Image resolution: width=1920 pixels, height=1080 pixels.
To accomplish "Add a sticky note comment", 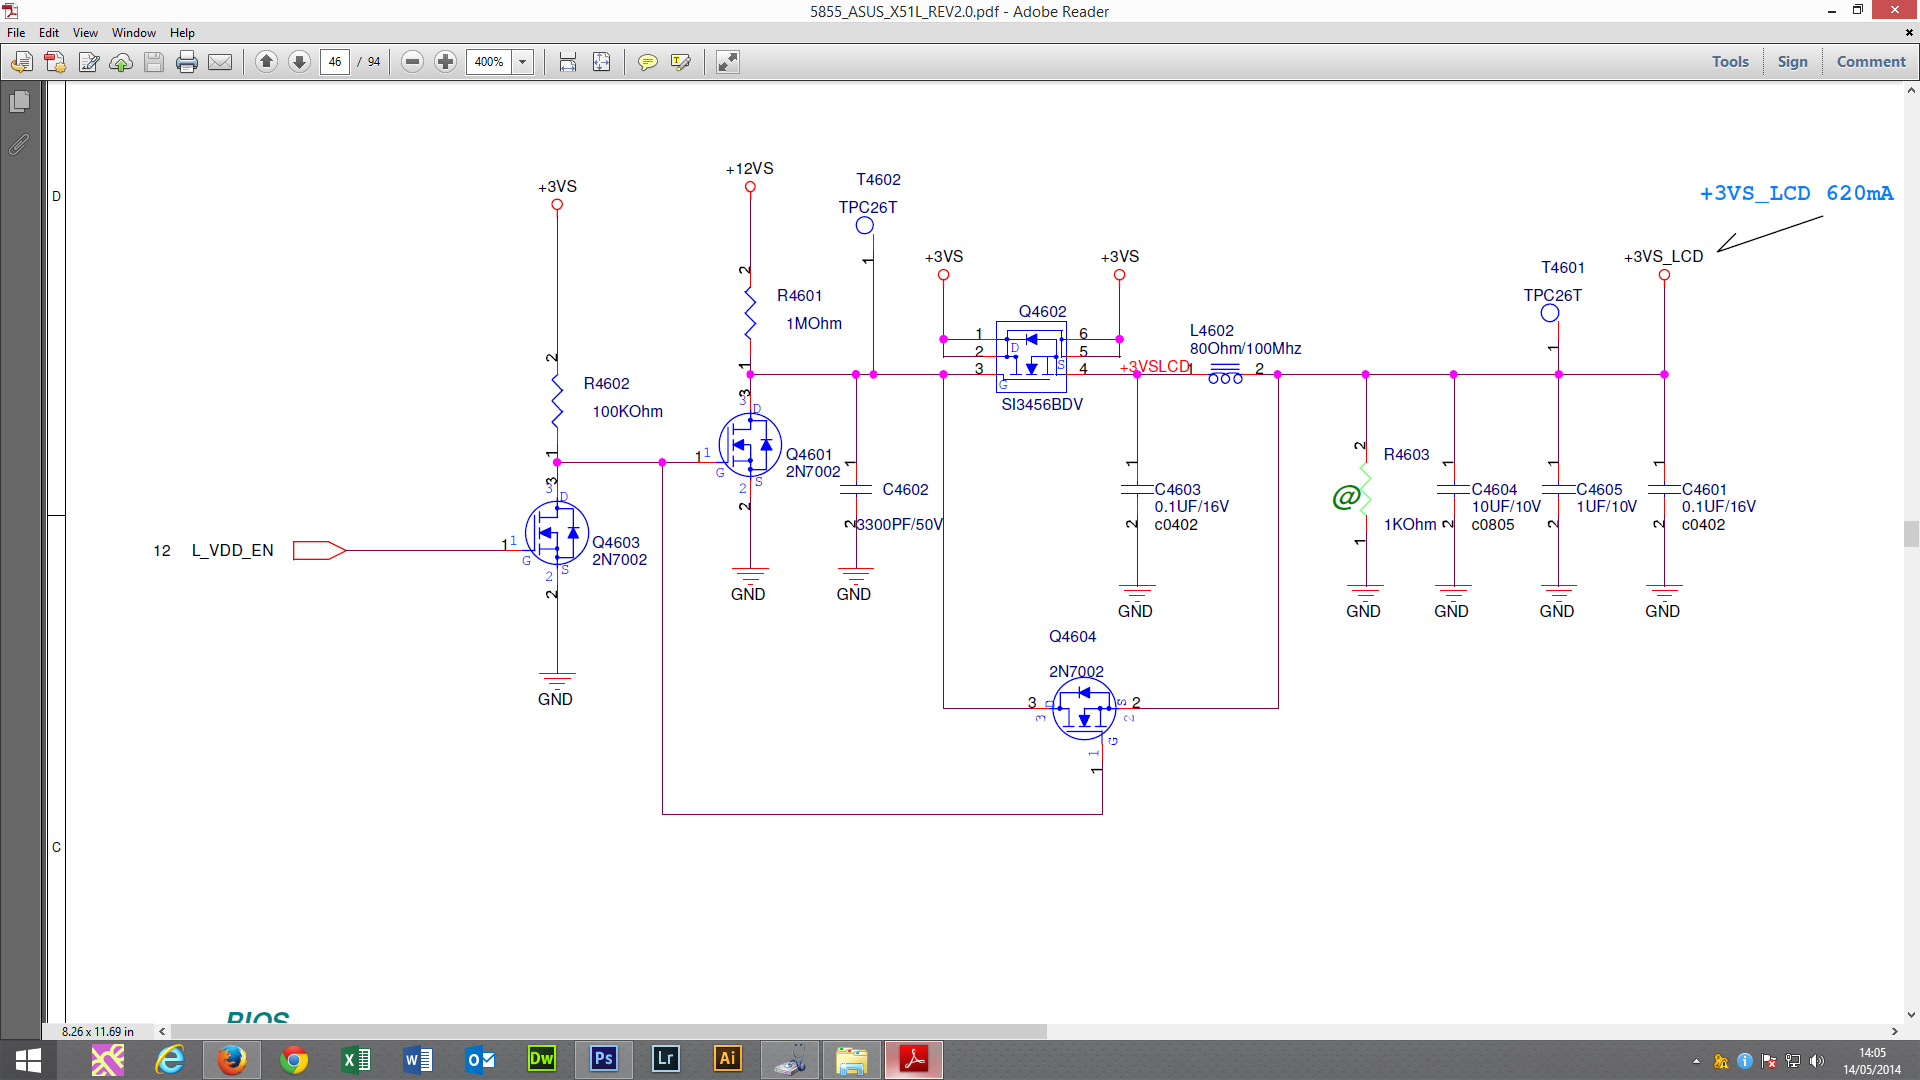I will coord(648,62).
